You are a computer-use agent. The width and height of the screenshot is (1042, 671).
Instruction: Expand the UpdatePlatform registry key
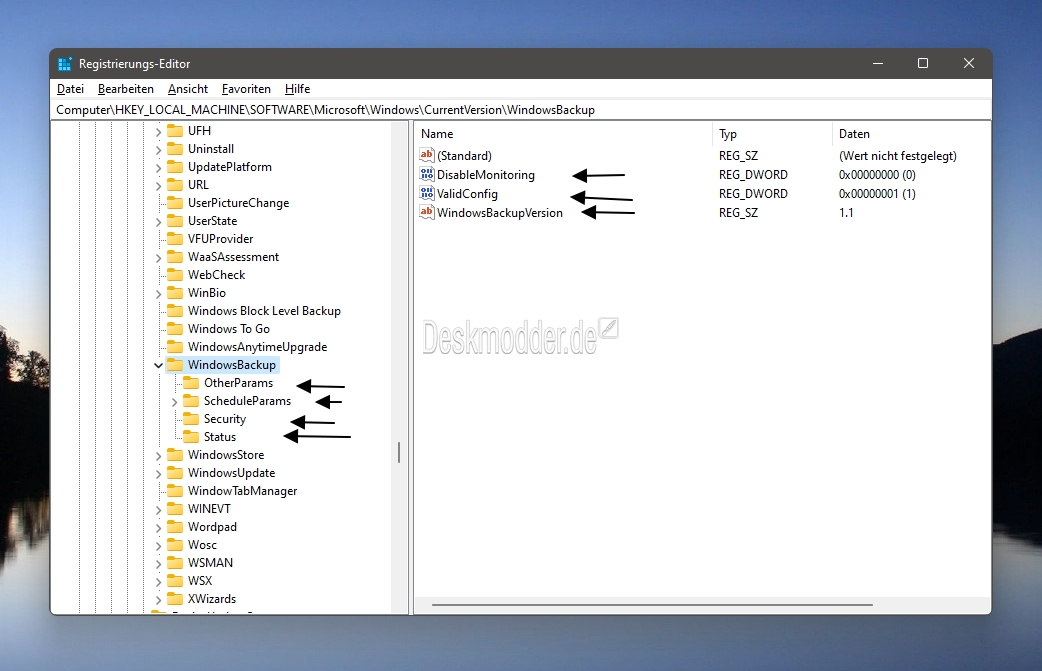[158, 167]
